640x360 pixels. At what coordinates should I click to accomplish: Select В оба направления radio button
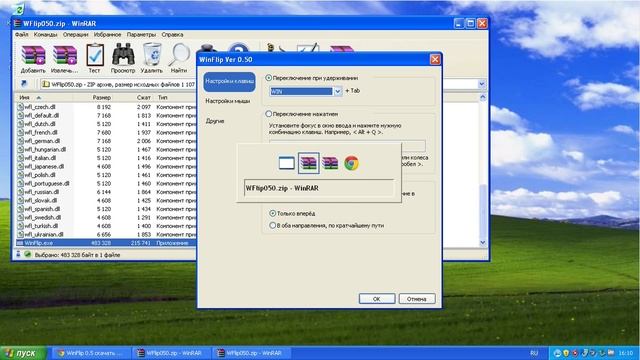(x=272, y=225)
